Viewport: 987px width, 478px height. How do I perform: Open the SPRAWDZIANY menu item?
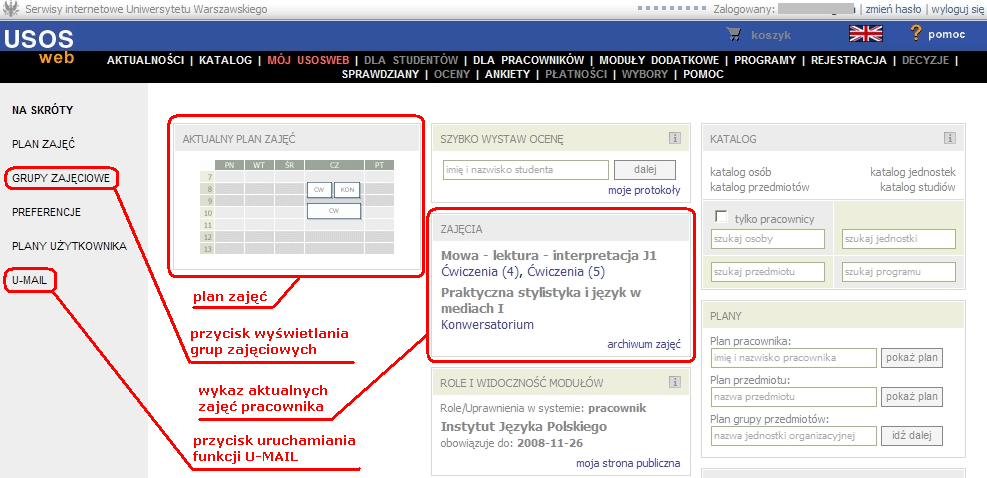tap(380, 74)
